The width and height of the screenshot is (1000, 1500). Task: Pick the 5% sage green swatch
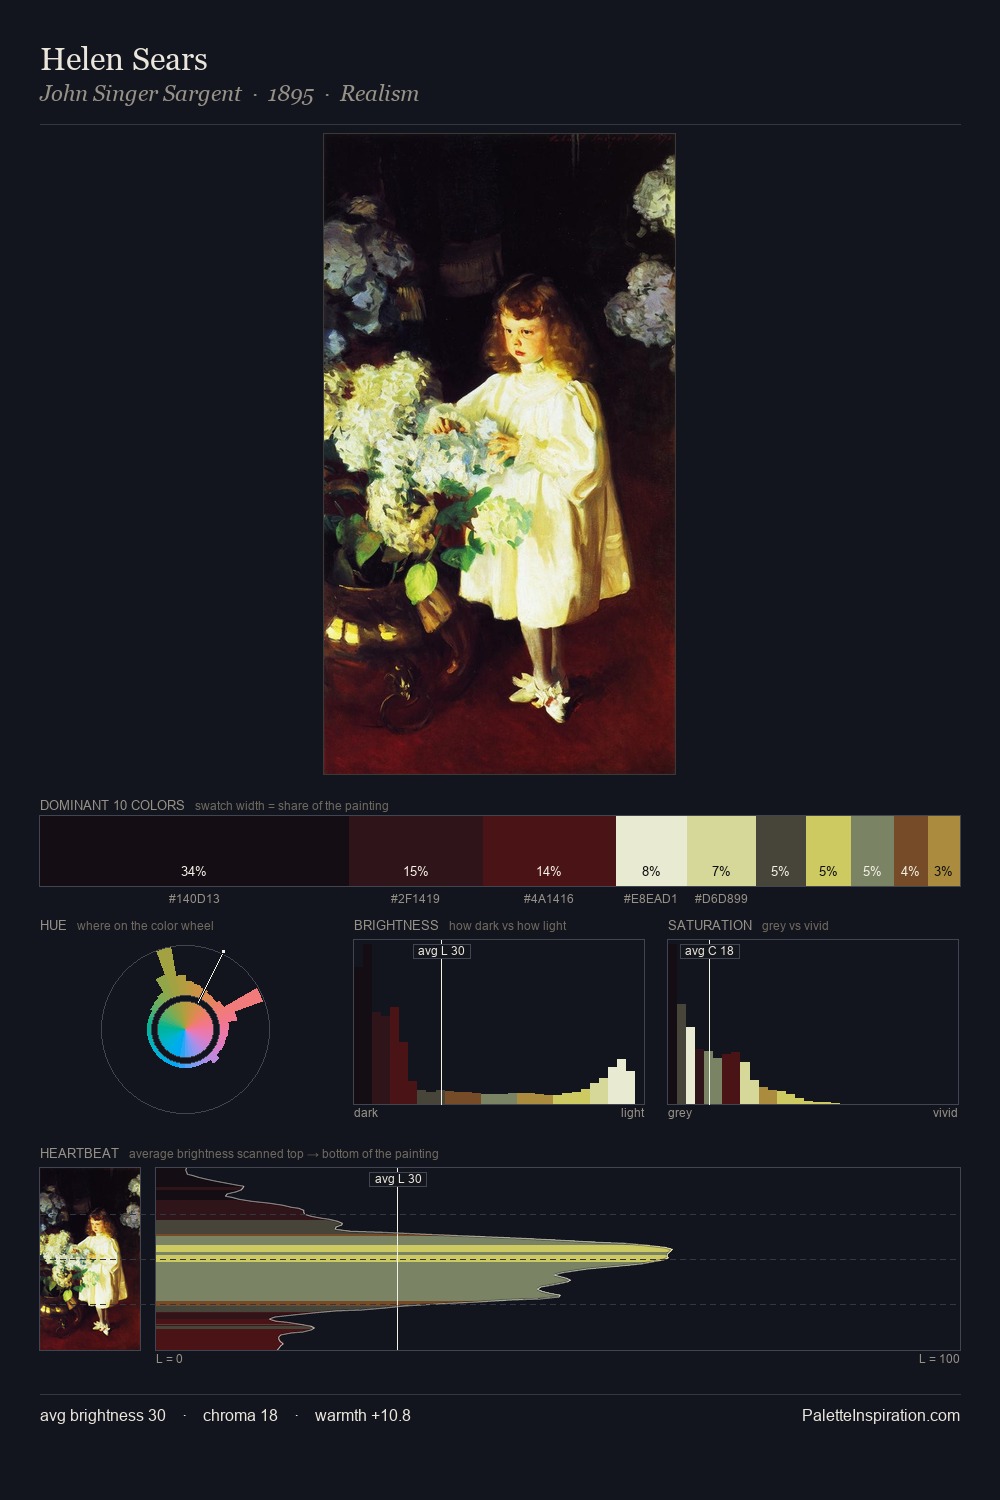(872, 851)
